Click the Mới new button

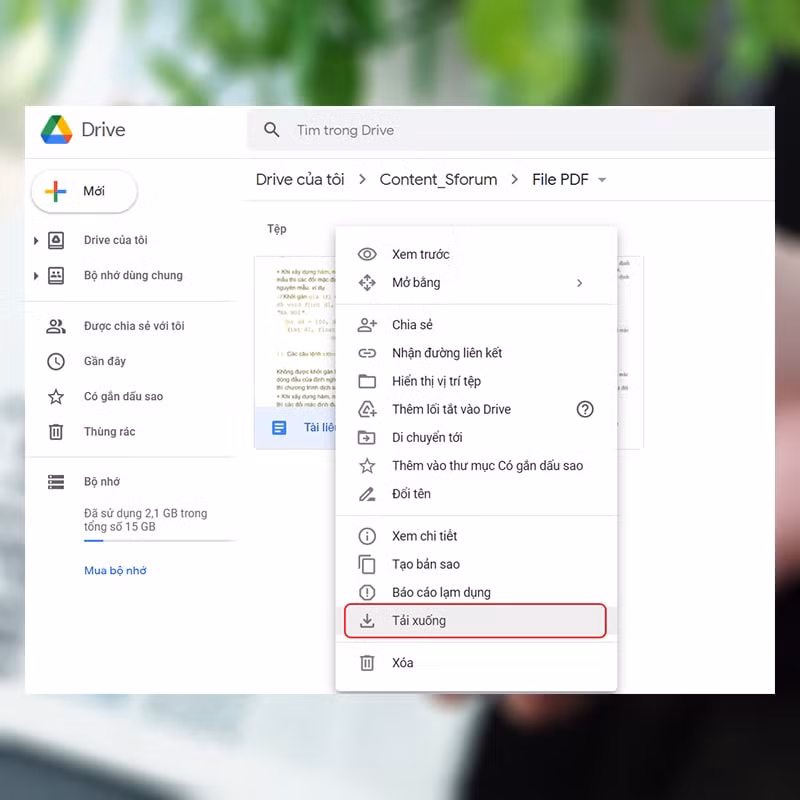point(84,191)
